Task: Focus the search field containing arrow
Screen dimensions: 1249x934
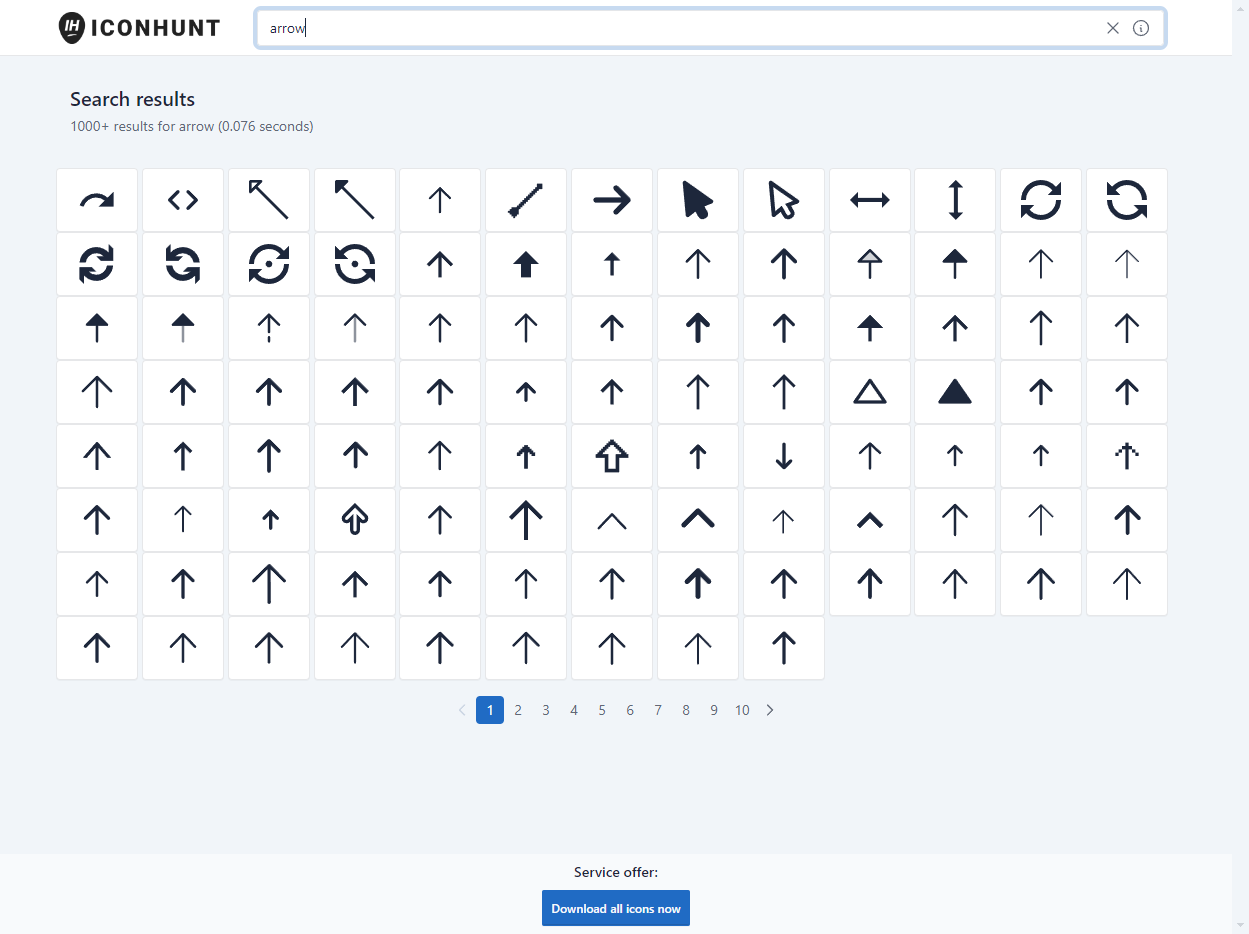Action: [680, 28]
